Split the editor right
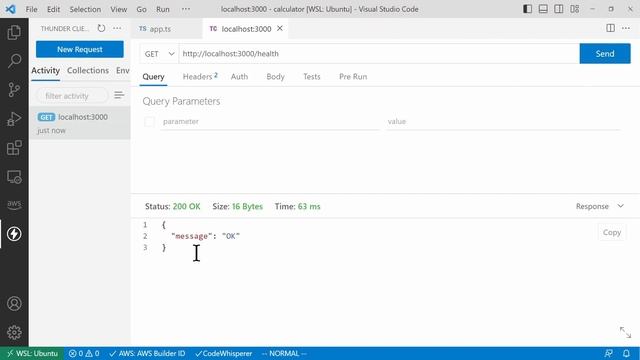The width and height of the screenshot is (640, 360). [610, 28]
